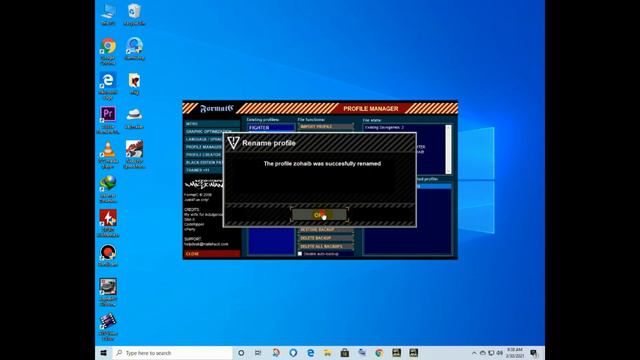Click the DELETE ALL BACKUPS button
This screenshot has width=640, height=360.
coord(326,247)
